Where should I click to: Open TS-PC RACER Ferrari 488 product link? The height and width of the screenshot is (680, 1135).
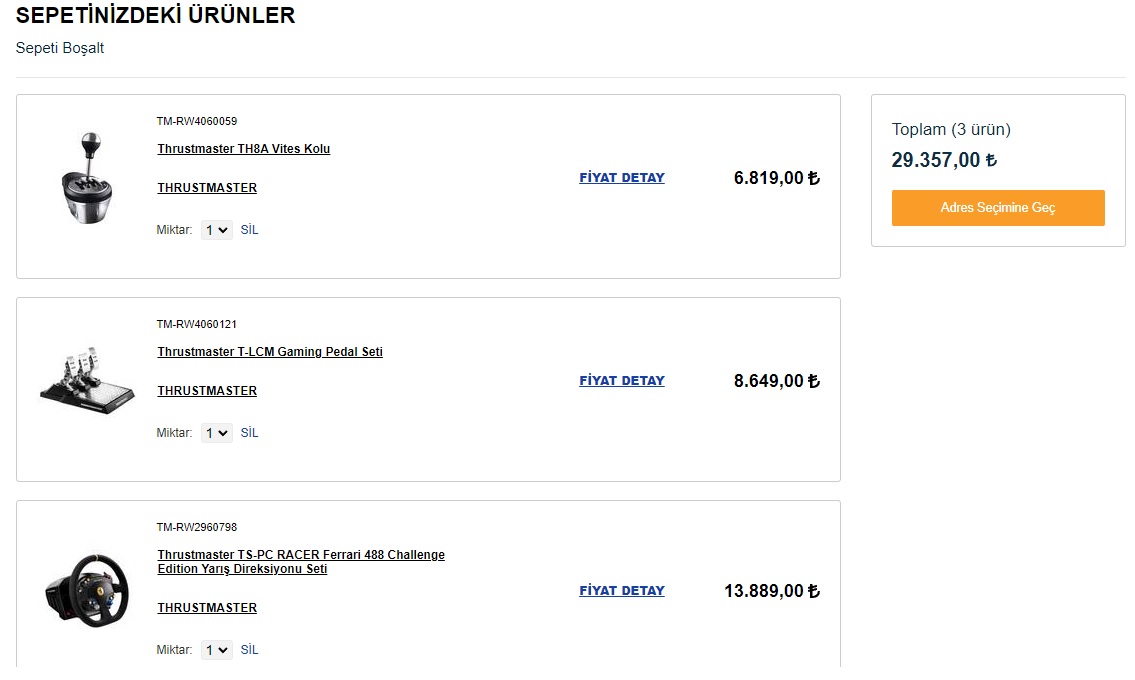[301, 561]
